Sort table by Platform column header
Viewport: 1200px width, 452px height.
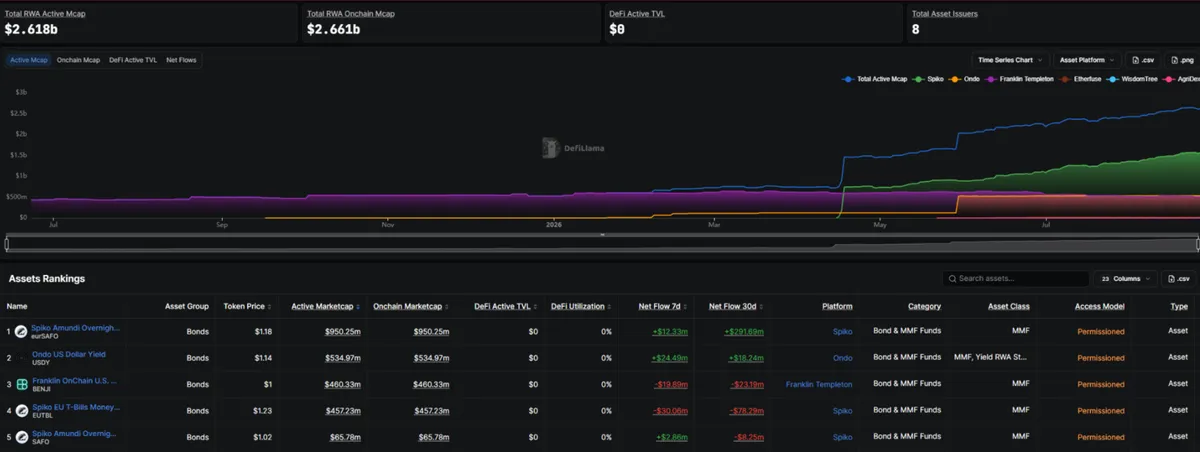pos(837,306)
